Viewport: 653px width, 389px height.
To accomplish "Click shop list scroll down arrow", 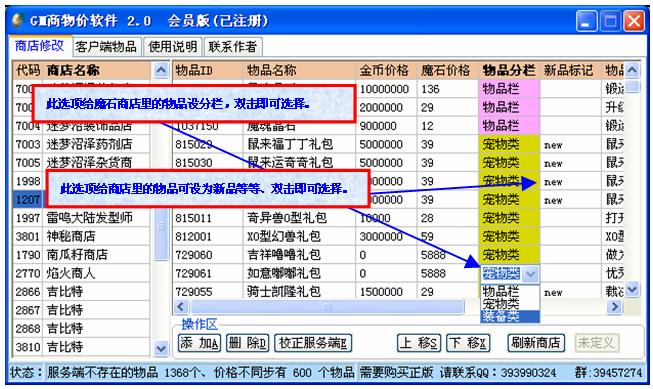I will (161, 348).
